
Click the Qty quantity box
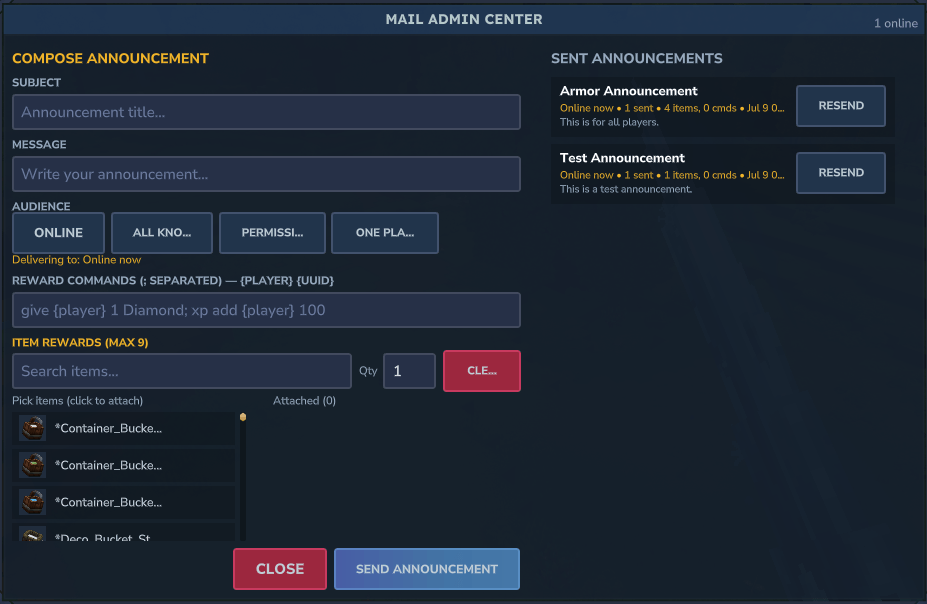(409, 371)
